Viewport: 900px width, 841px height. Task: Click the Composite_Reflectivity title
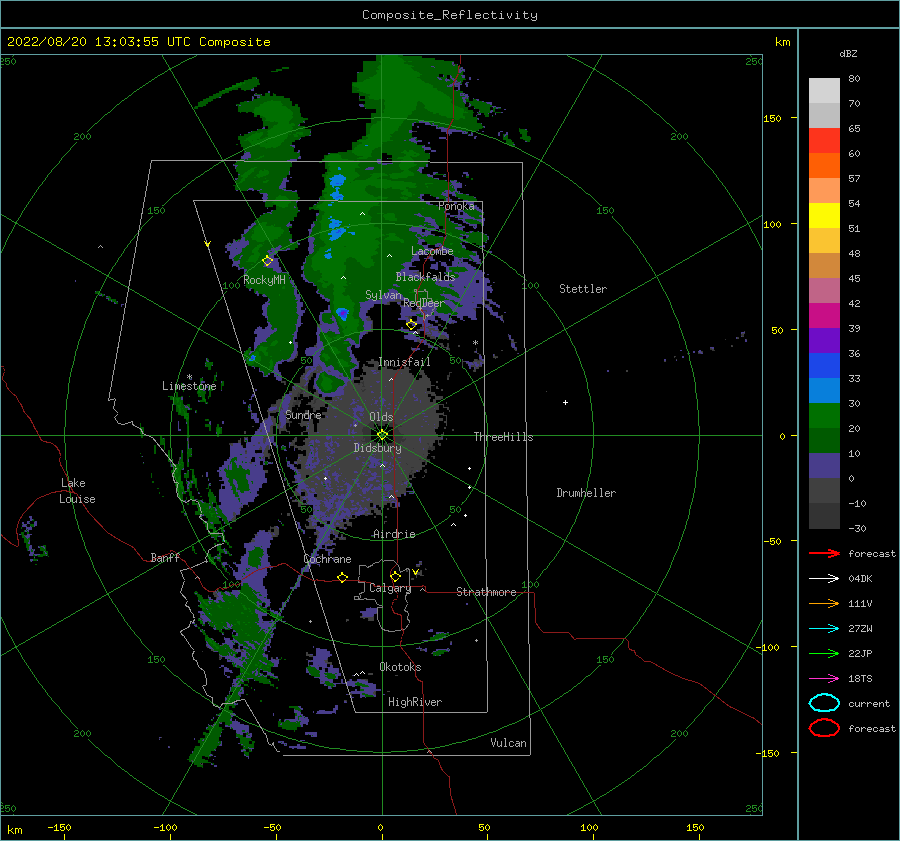450,15
